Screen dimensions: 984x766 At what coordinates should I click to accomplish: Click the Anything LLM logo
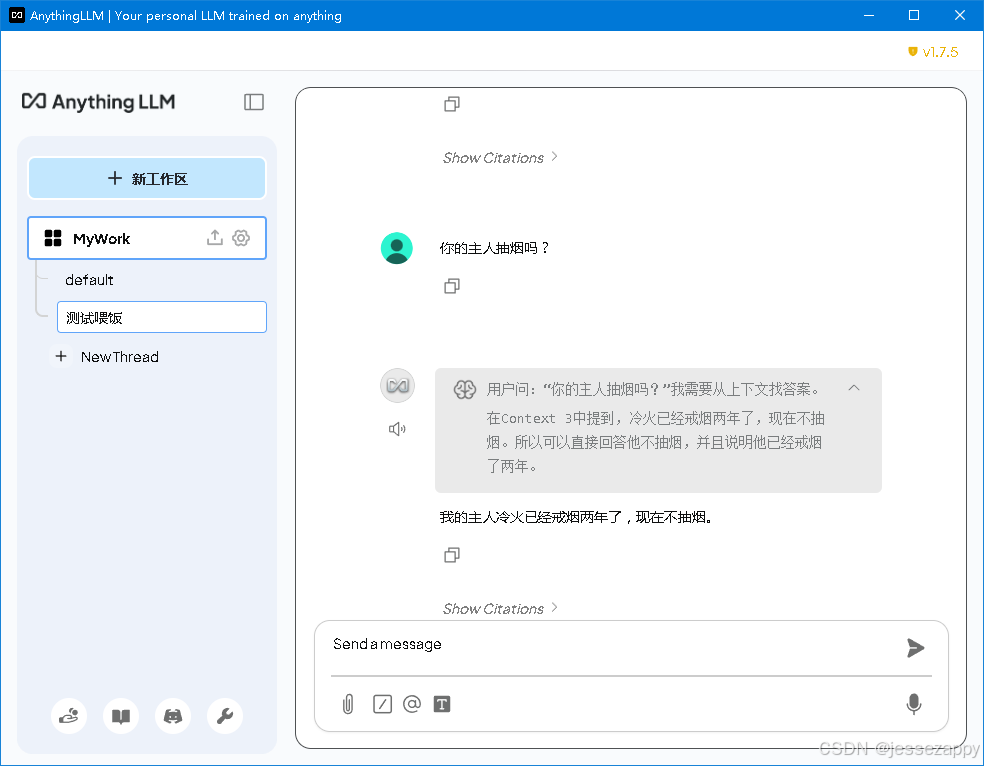point(99,102)
